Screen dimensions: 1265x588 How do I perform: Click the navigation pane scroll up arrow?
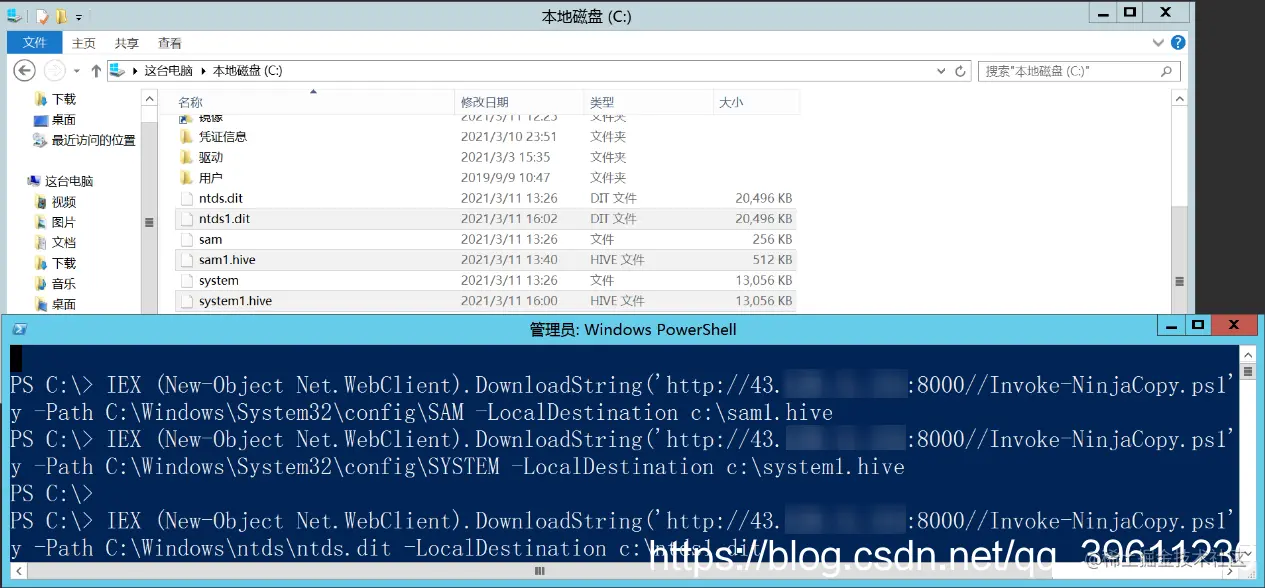click(149, 100)
